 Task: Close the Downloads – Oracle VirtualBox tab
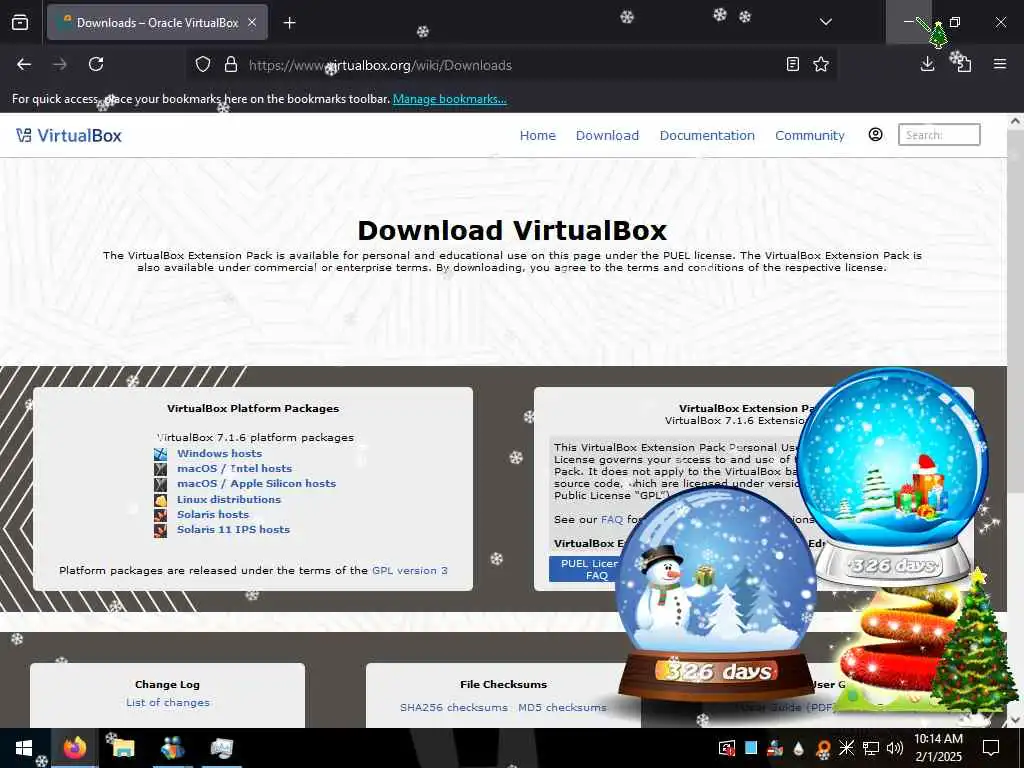point(252,23)
